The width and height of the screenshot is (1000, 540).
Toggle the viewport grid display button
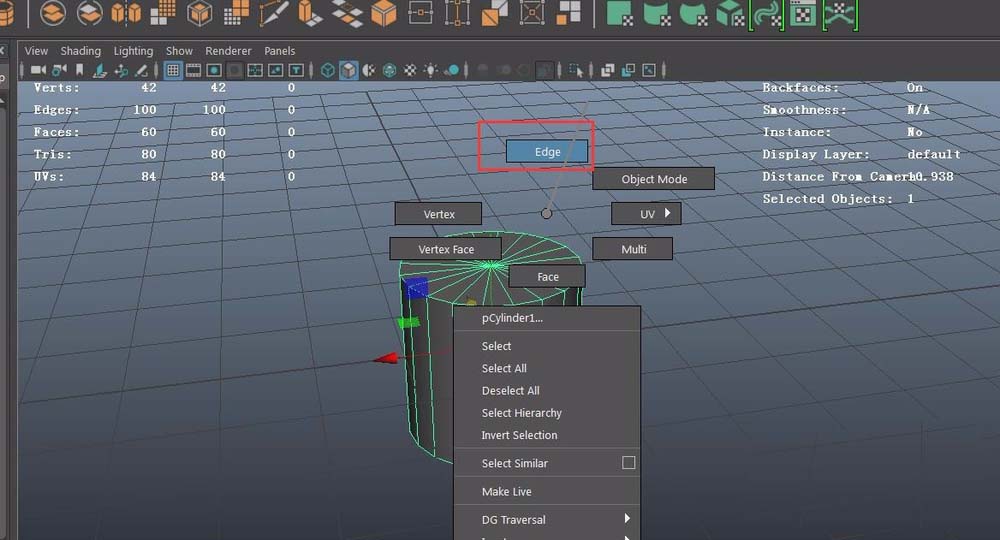click(x=172, y=70)
